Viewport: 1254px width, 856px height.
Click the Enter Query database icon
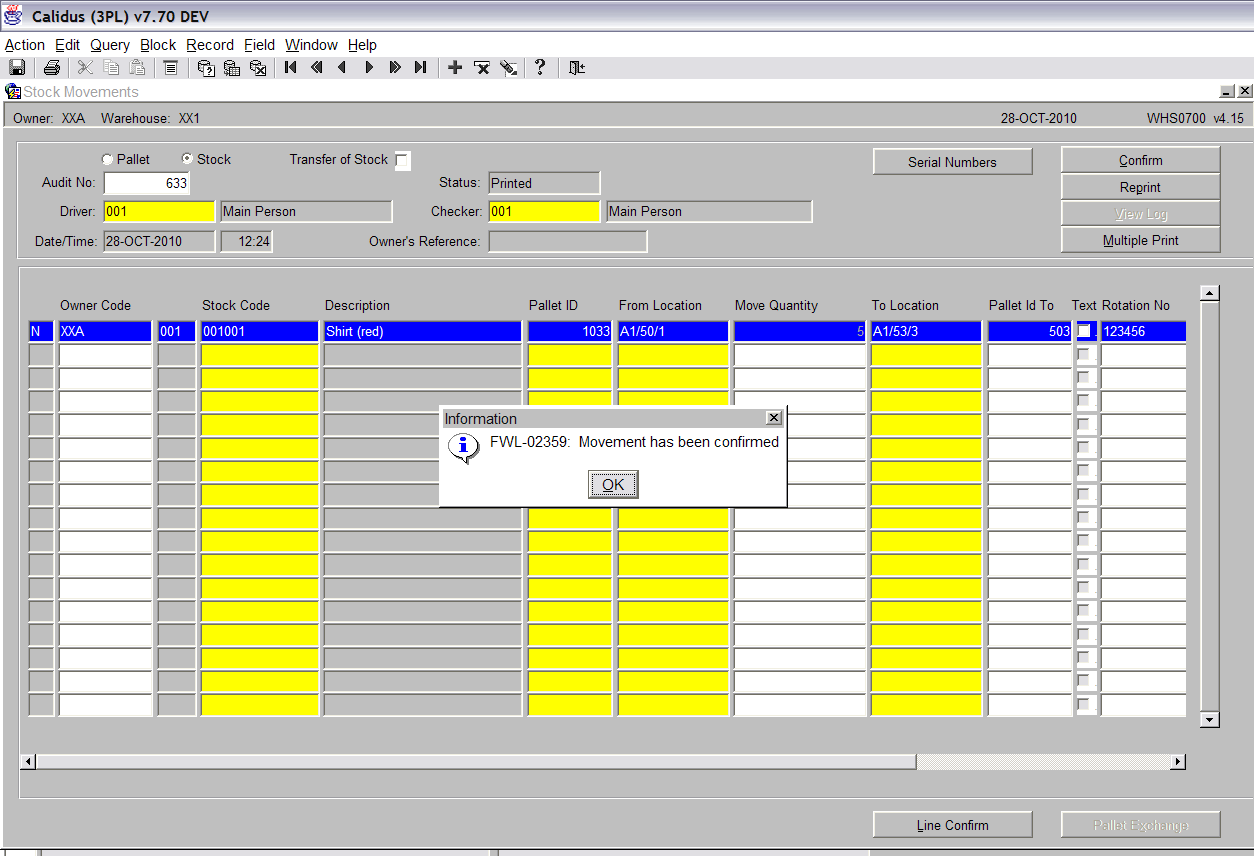(206, 67)
